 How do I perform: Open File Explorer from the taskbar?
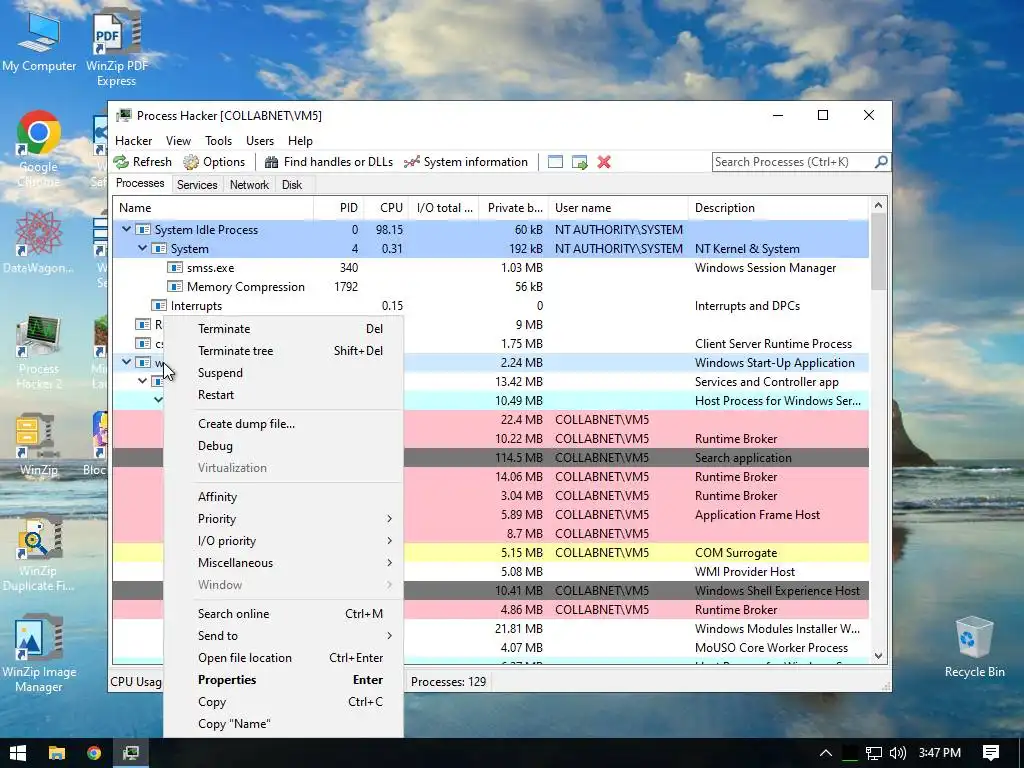(57, 753)
